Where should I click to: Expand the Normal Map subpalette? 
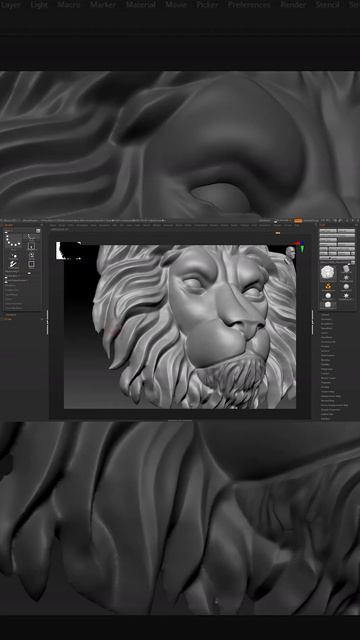328,401
